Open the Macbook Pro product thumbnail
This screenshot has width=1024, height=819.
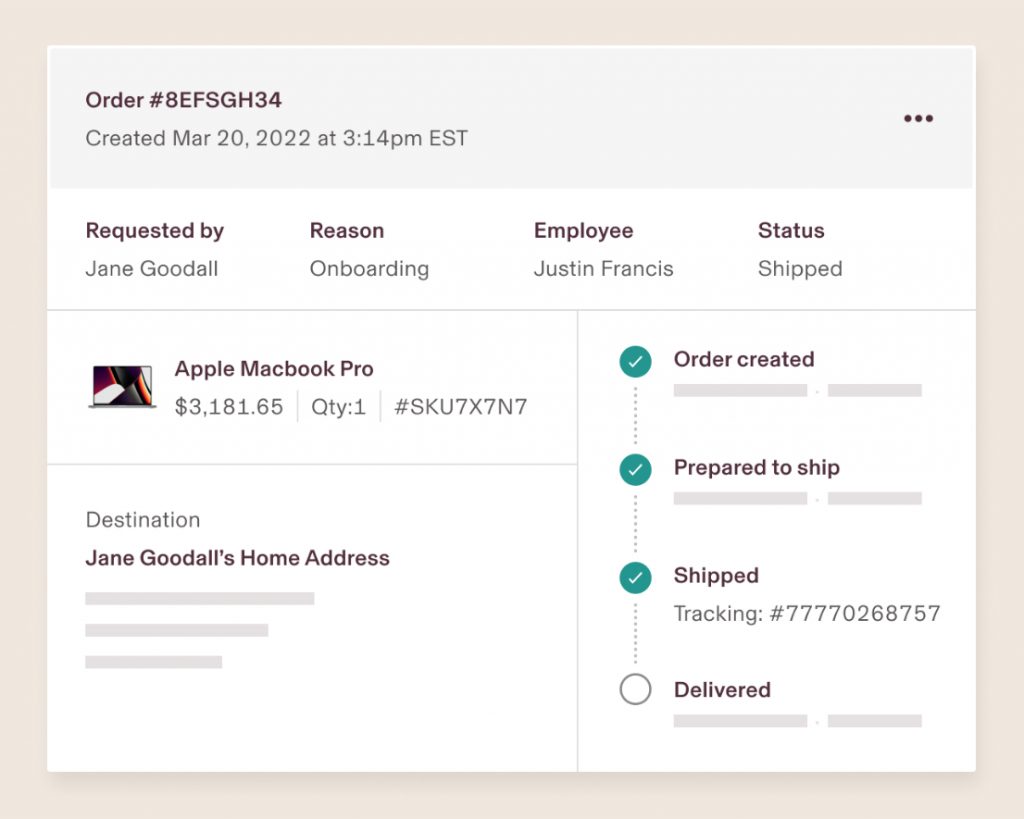[x=122, y=387]
